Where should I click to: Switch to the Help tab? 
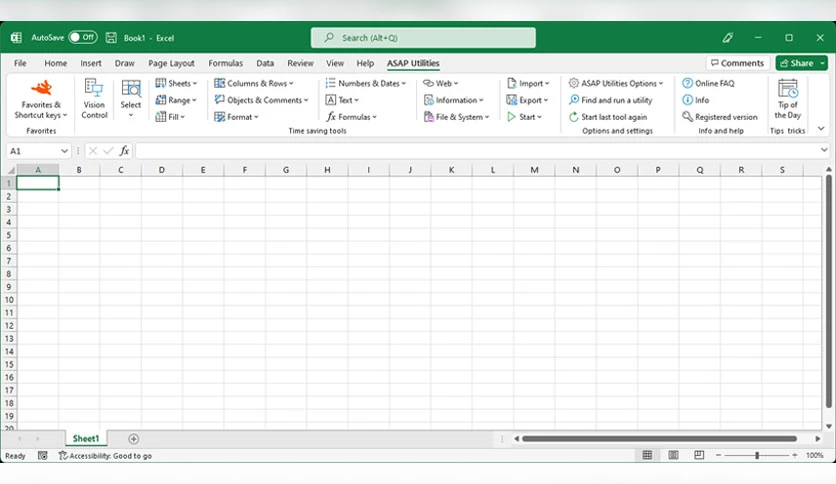pos(365,63)
